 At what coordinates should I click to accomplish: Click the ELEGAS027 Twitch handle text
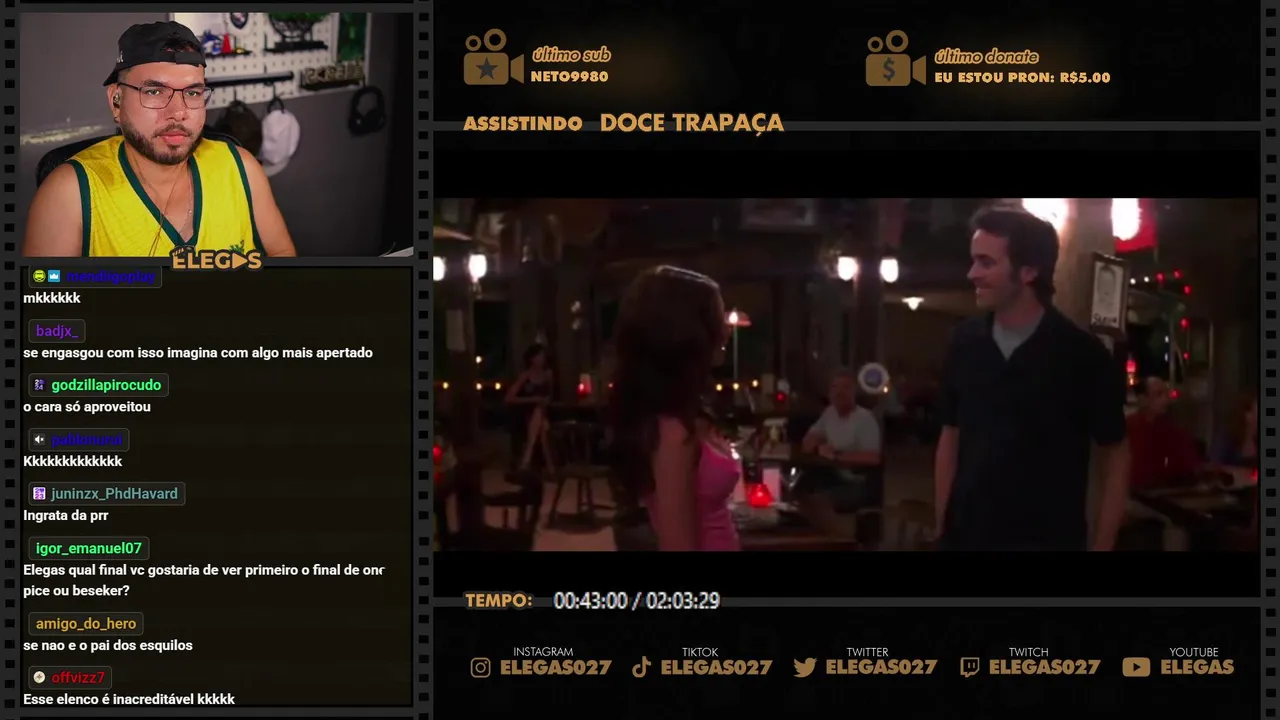(x=1044, y=668)
